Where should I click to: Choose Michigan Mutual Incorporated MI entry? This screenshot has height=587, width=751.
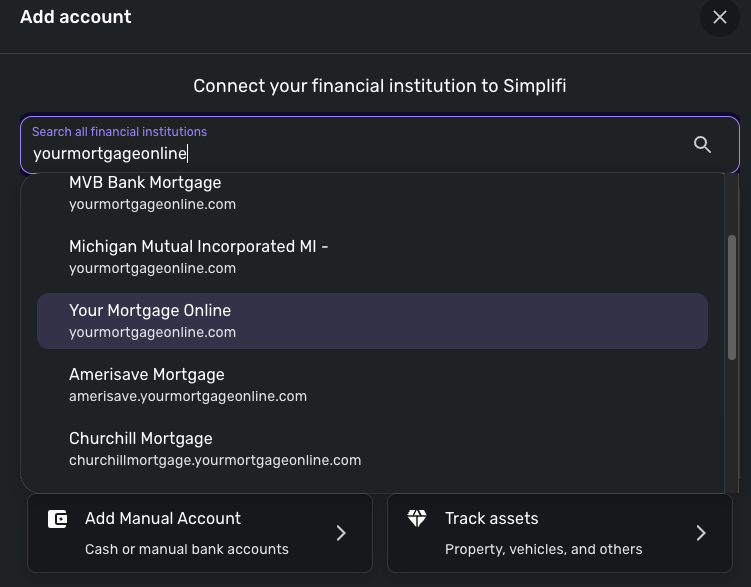(x=198, y=256)
